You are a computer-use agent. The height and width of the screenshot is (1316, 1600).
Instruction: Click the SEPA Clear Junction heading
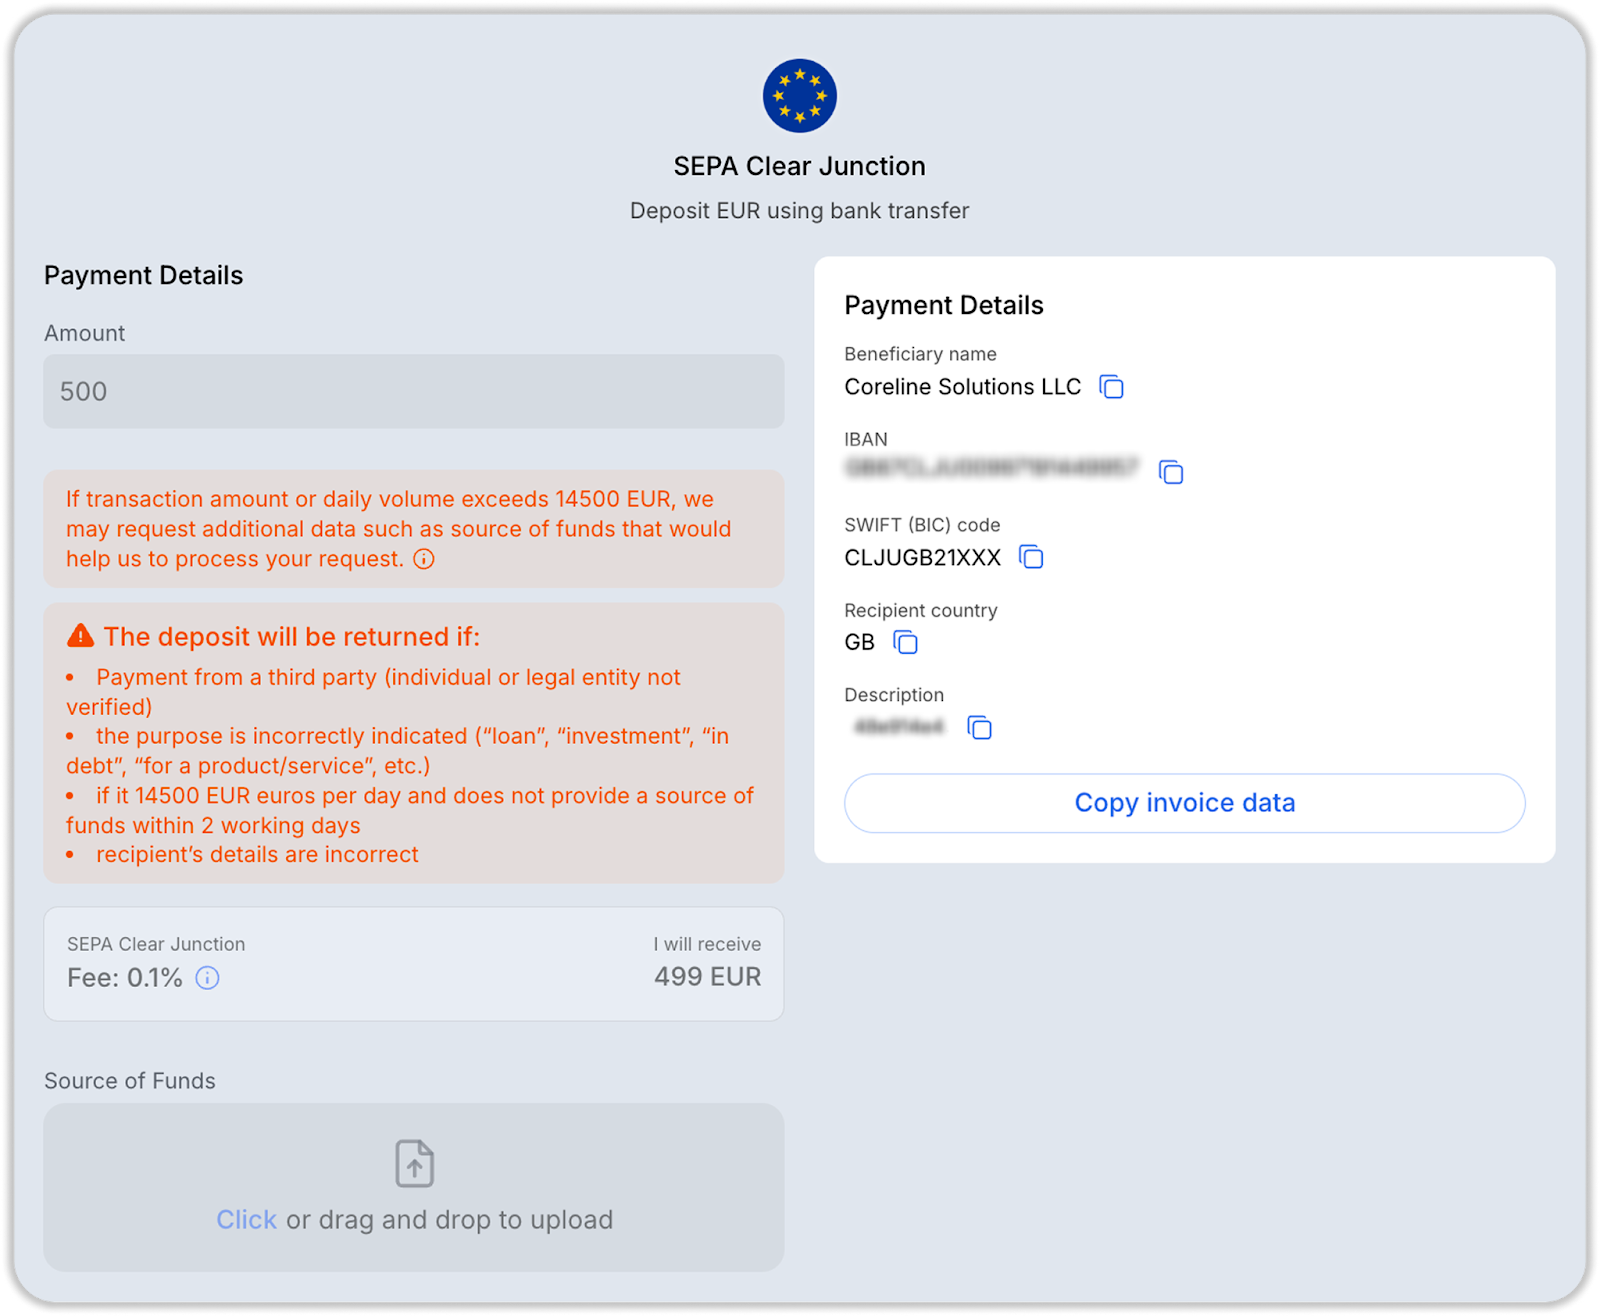coord(799,166)
